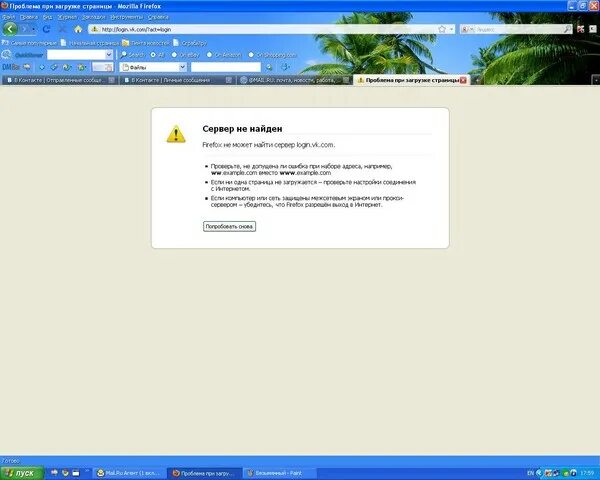Bookmark page with the star icon
Image resolution: width=600 pixels, height=480 pixels.
442,29
